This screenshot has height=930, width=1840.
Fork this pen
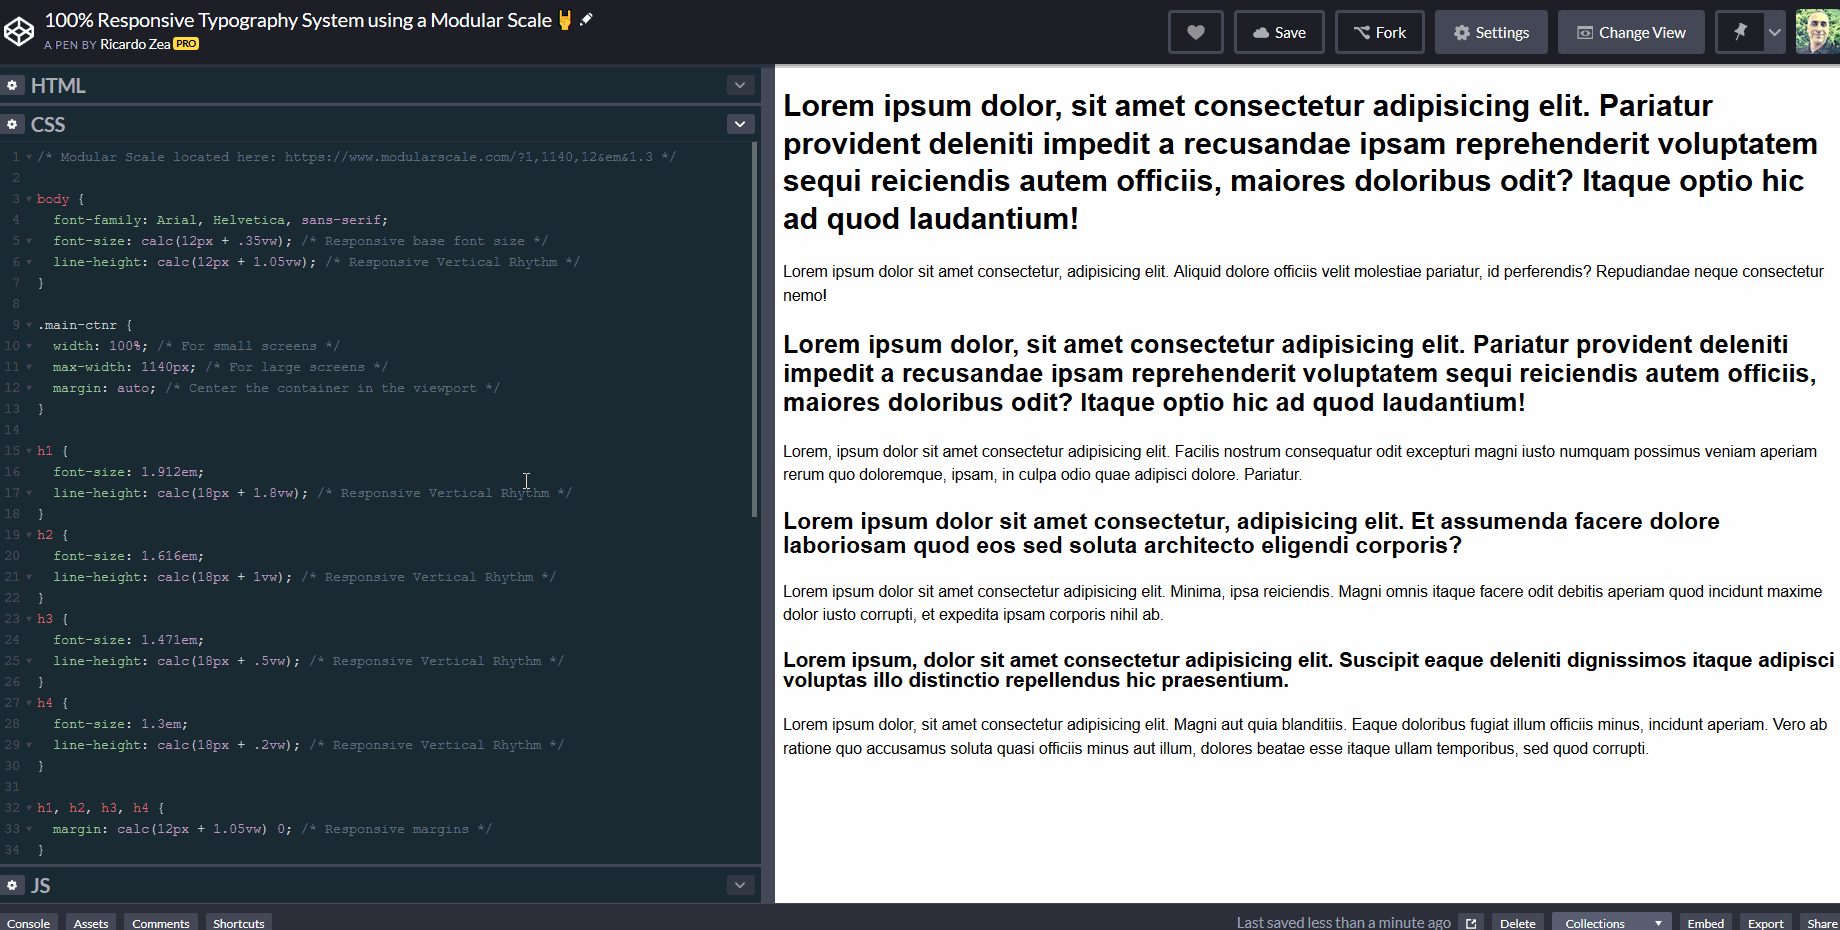point(1379,31)
